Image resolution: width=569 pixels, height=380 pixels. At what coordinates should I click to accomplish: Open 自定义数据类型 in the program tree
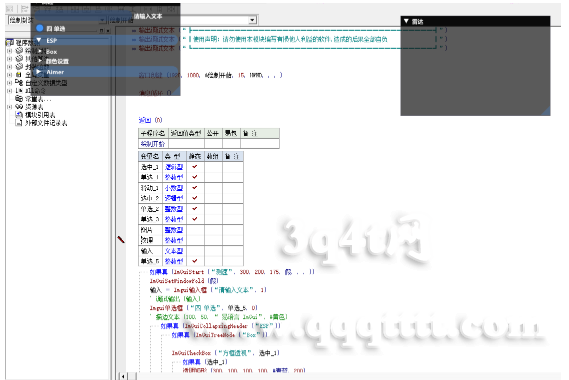pos(46,83)
